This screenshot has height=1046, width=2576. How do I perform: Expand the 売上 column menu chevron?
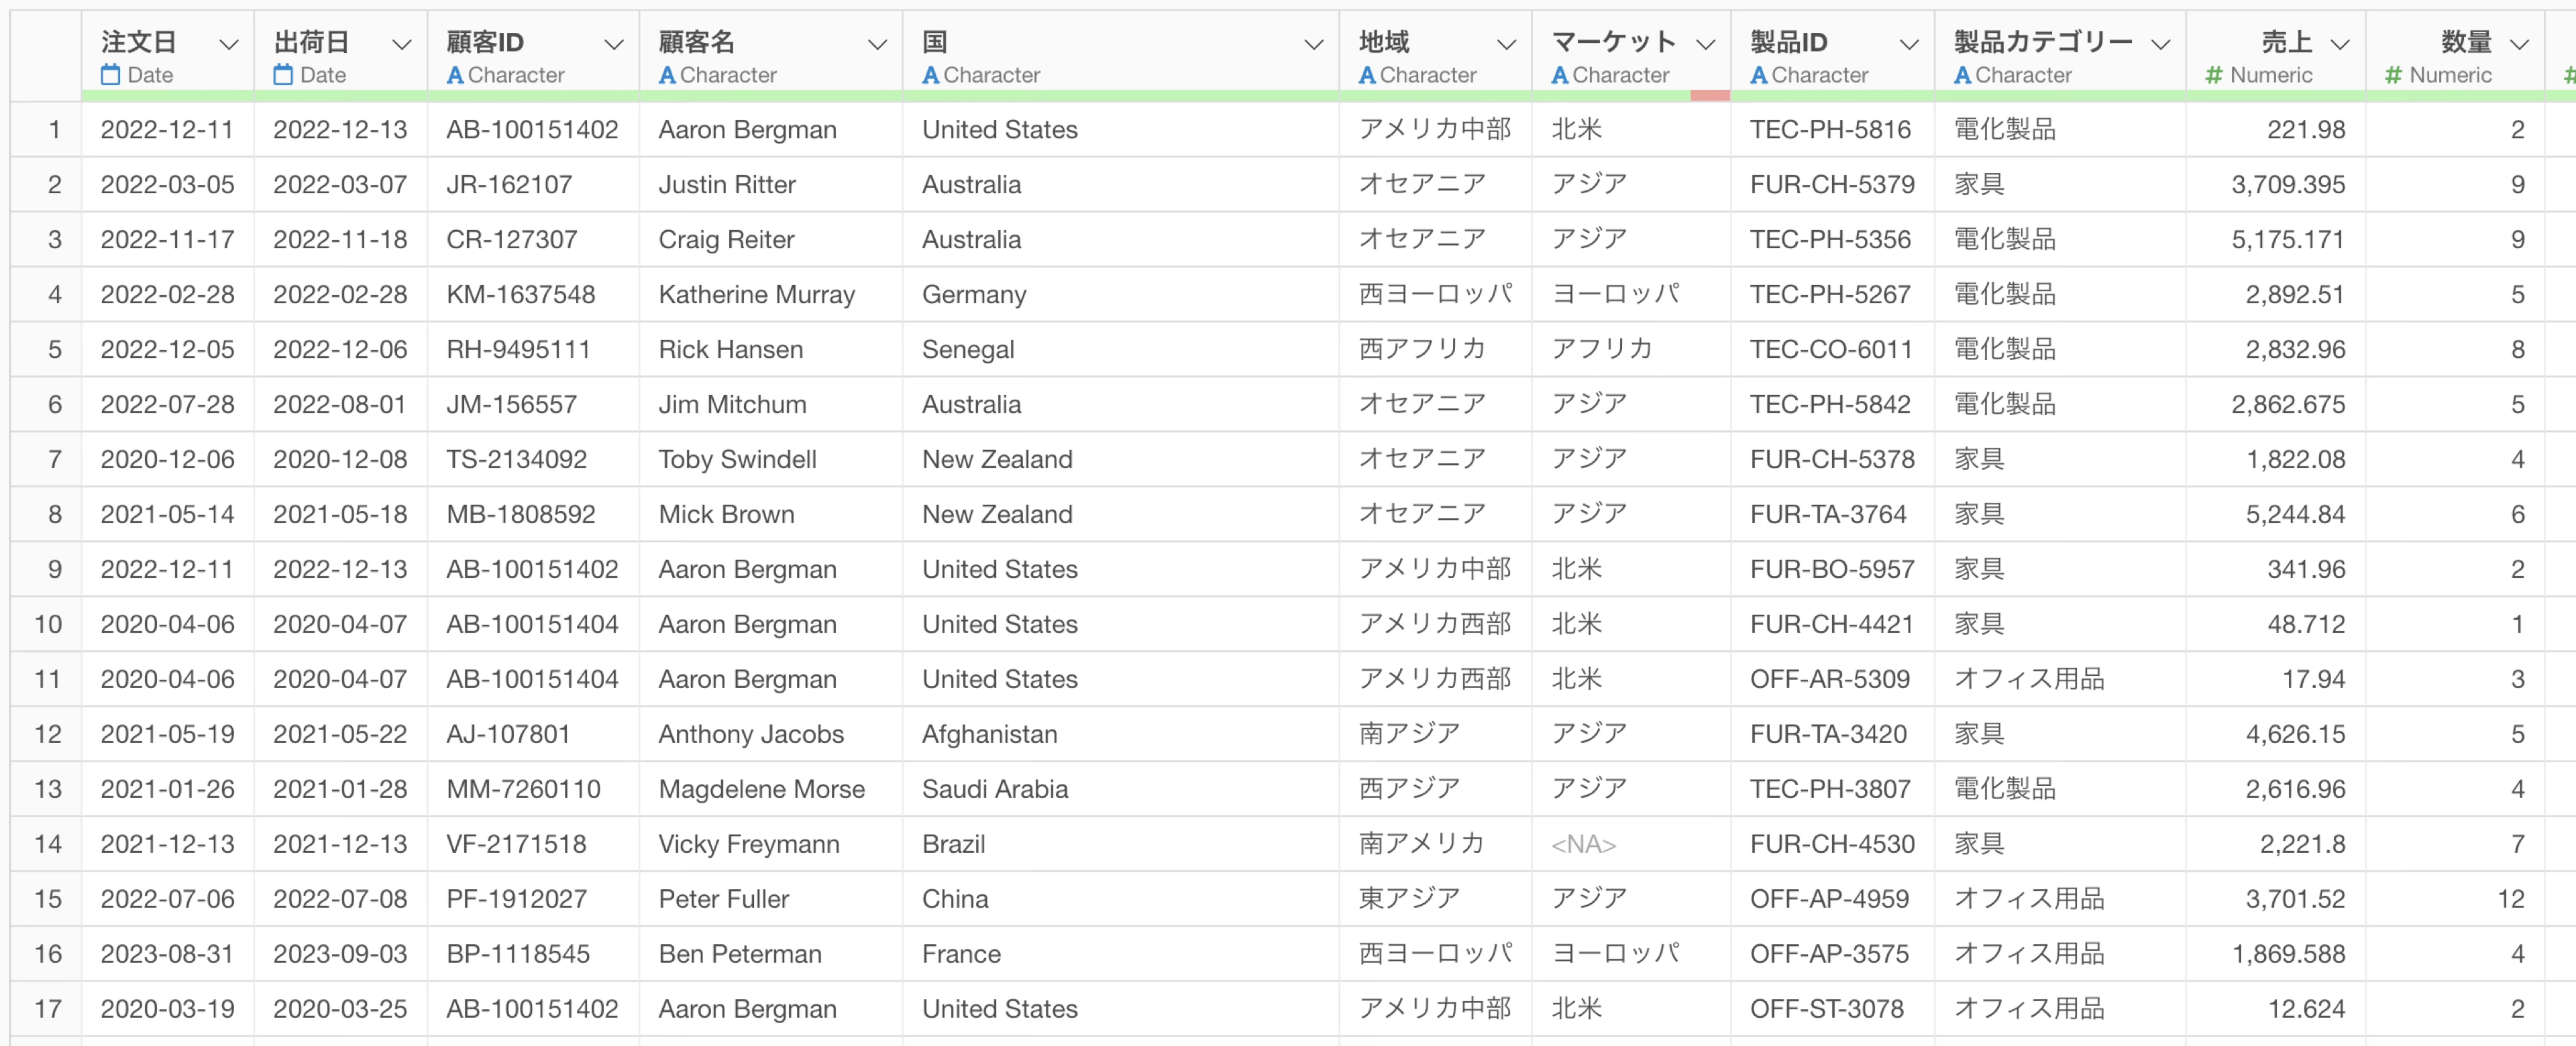pos(2340,44)
